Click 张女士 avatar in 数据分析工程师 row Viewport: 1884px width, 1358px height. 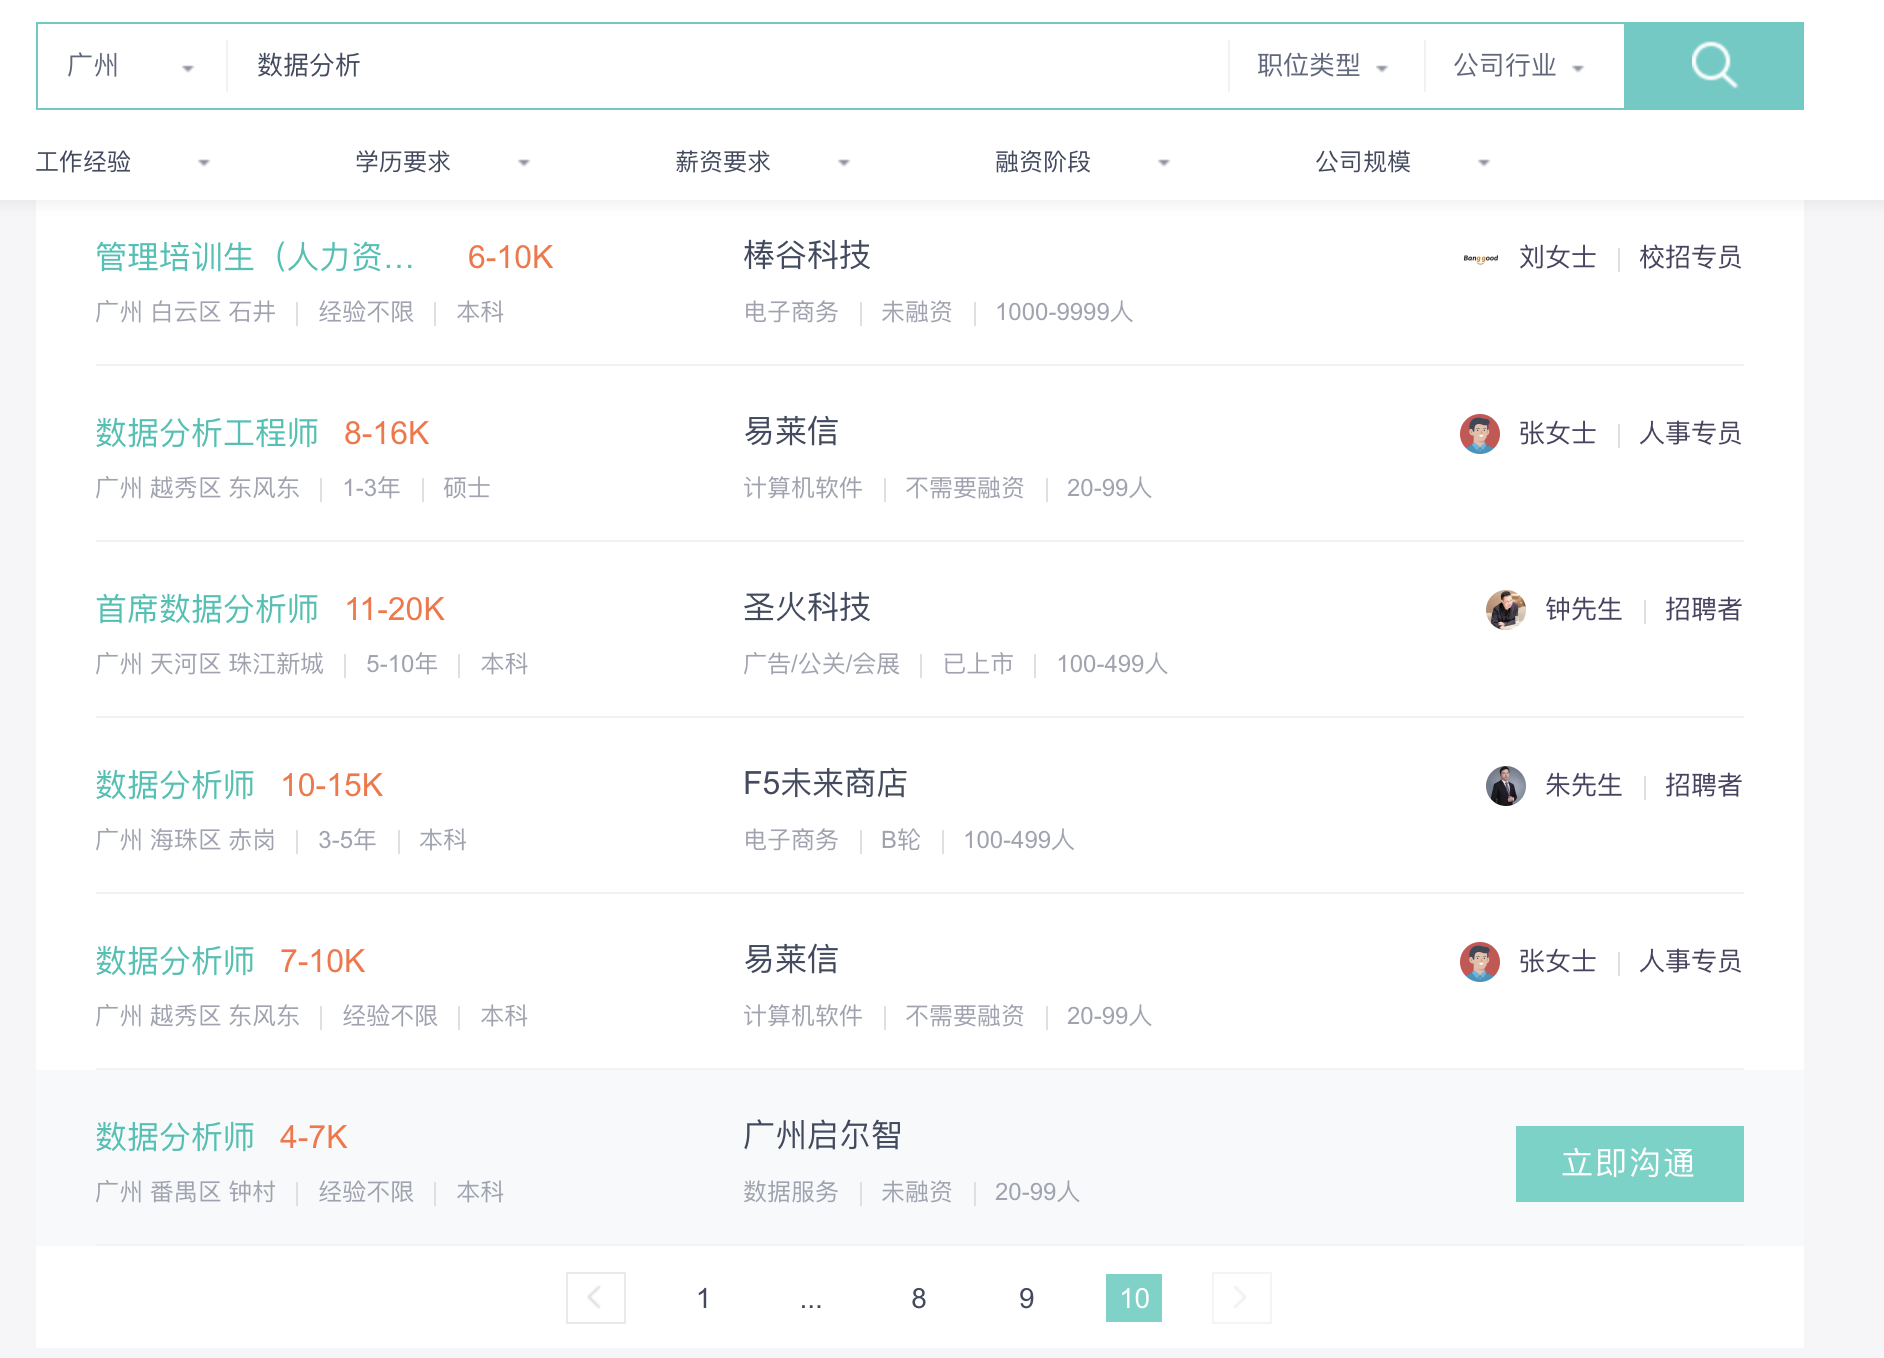coord(1480,434)
